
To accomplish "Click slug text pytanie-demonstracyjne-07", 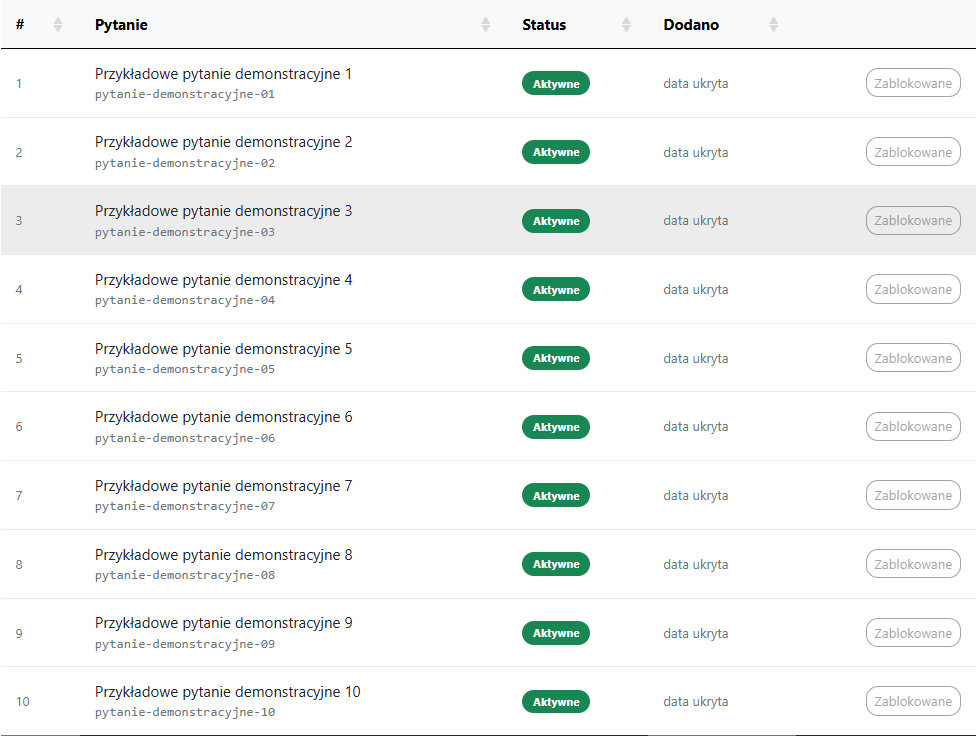I will [x=185, y=506].
